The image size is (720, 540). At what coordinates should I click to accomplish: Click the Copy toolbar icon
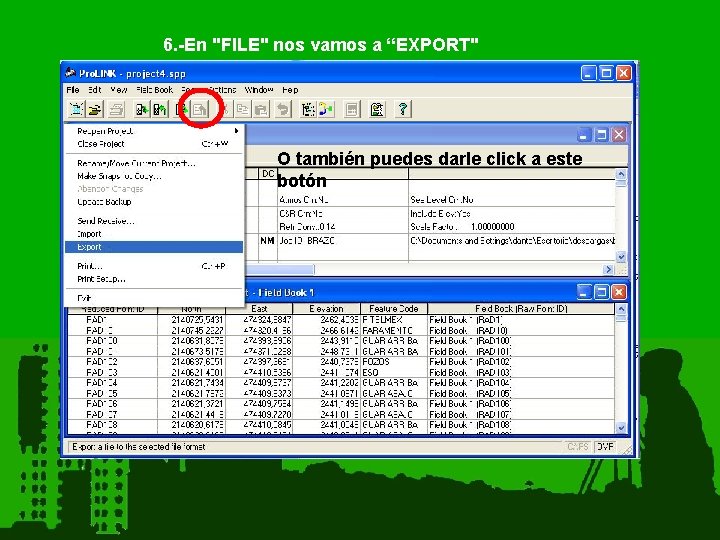(243, 109)
